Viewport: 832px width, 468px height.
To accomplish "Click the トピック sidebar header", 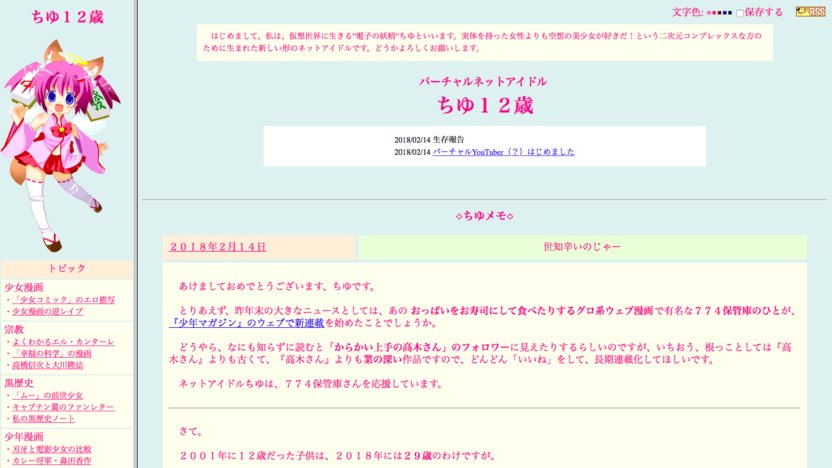I will (x=67, y=268).
